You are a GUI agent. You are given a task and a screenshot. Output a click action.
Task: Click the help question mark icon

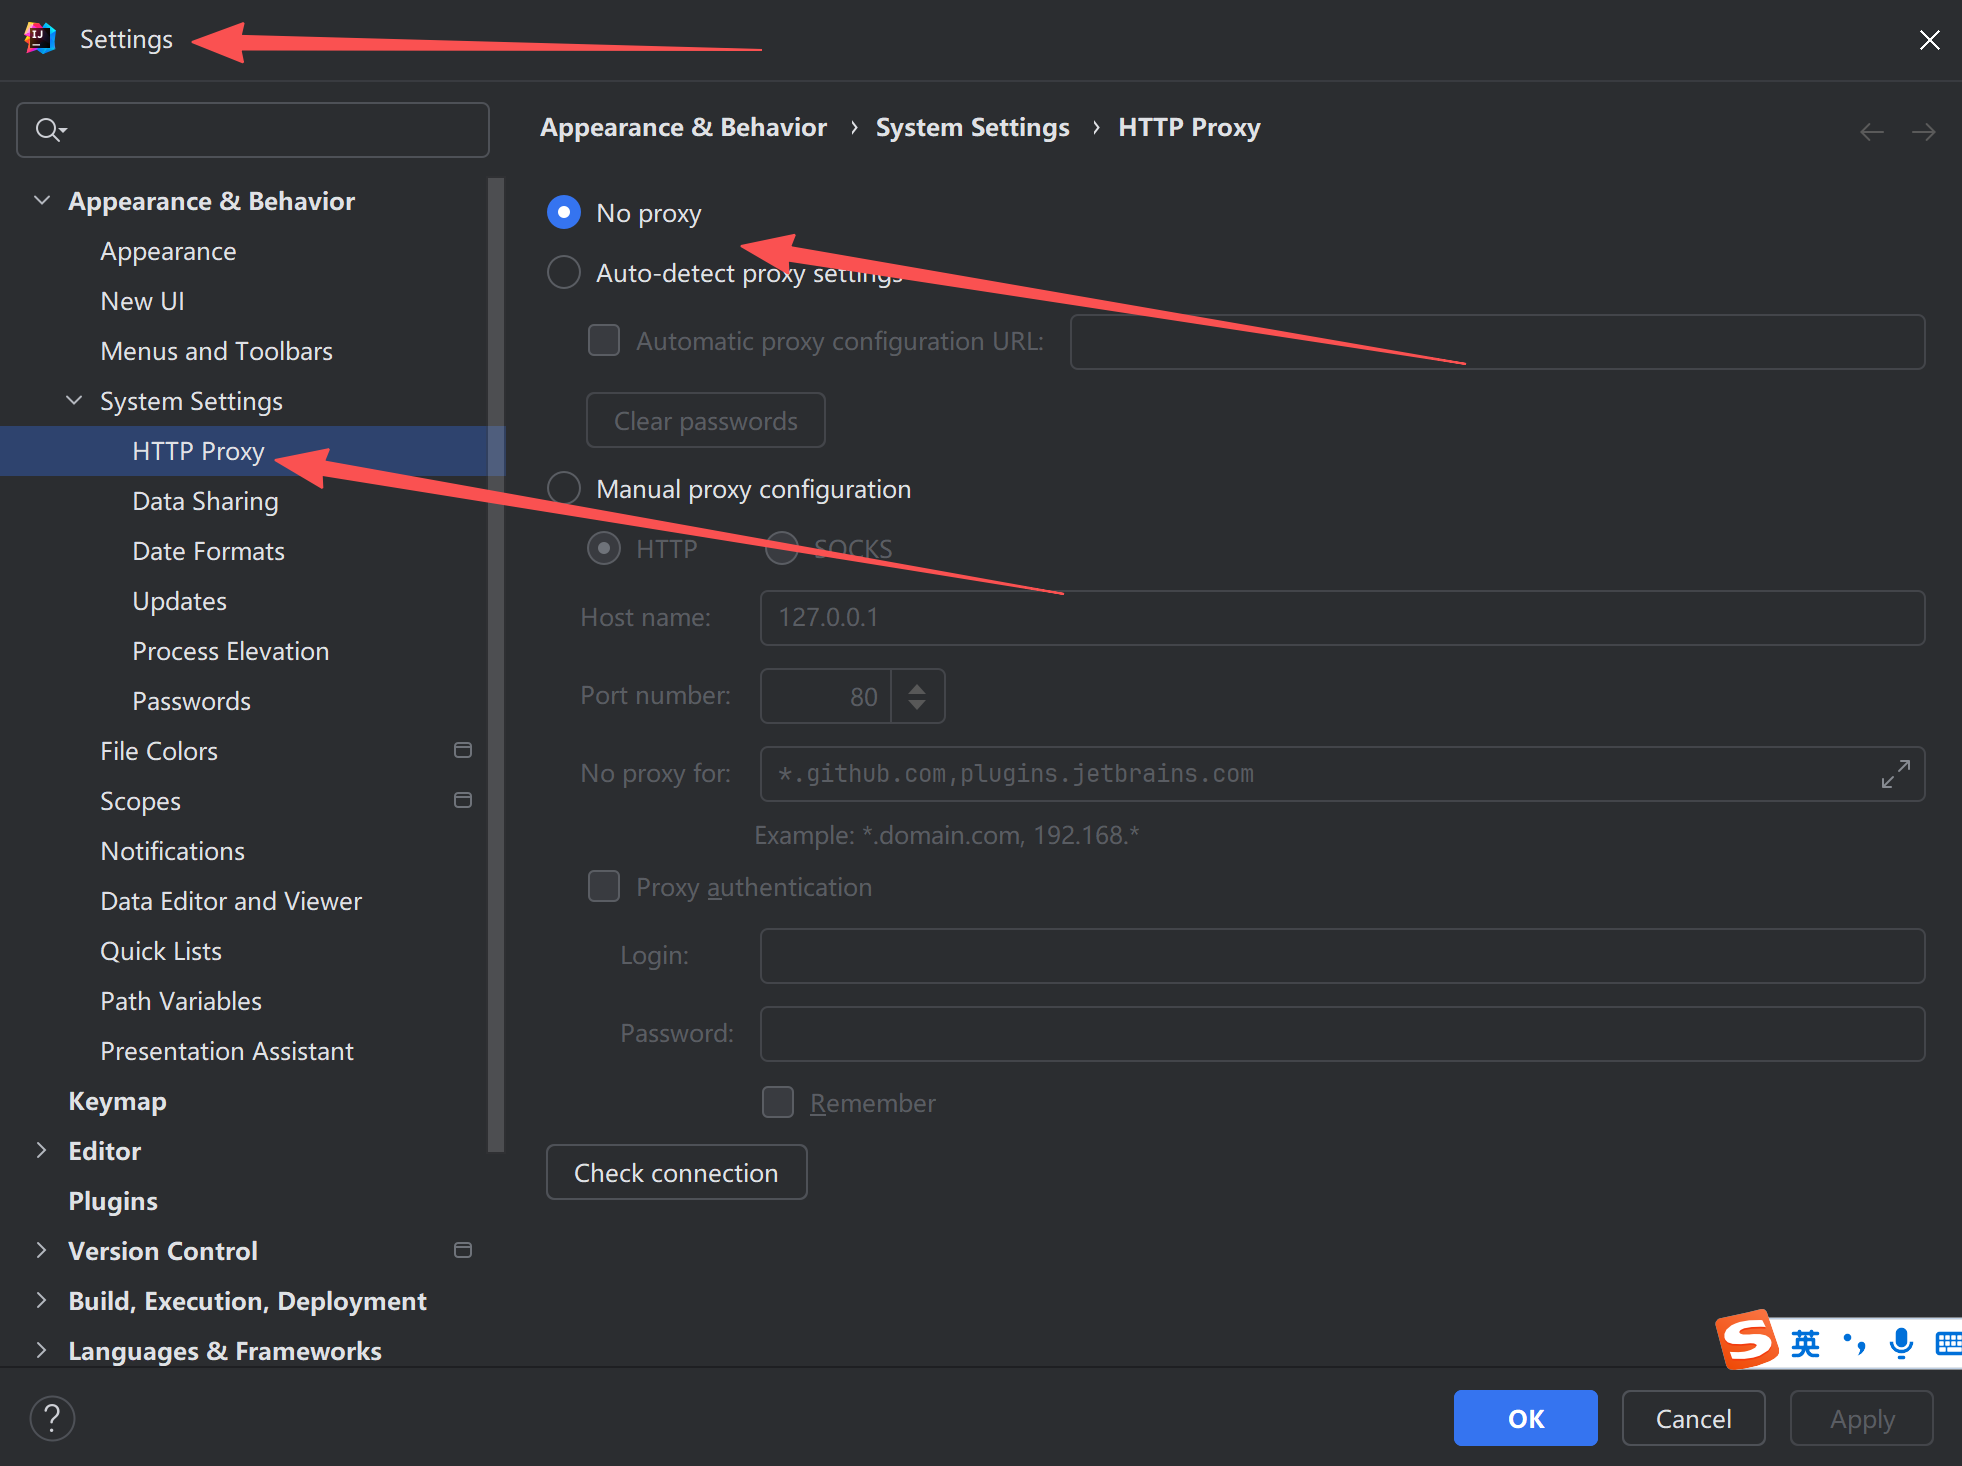click(52, 1418)
